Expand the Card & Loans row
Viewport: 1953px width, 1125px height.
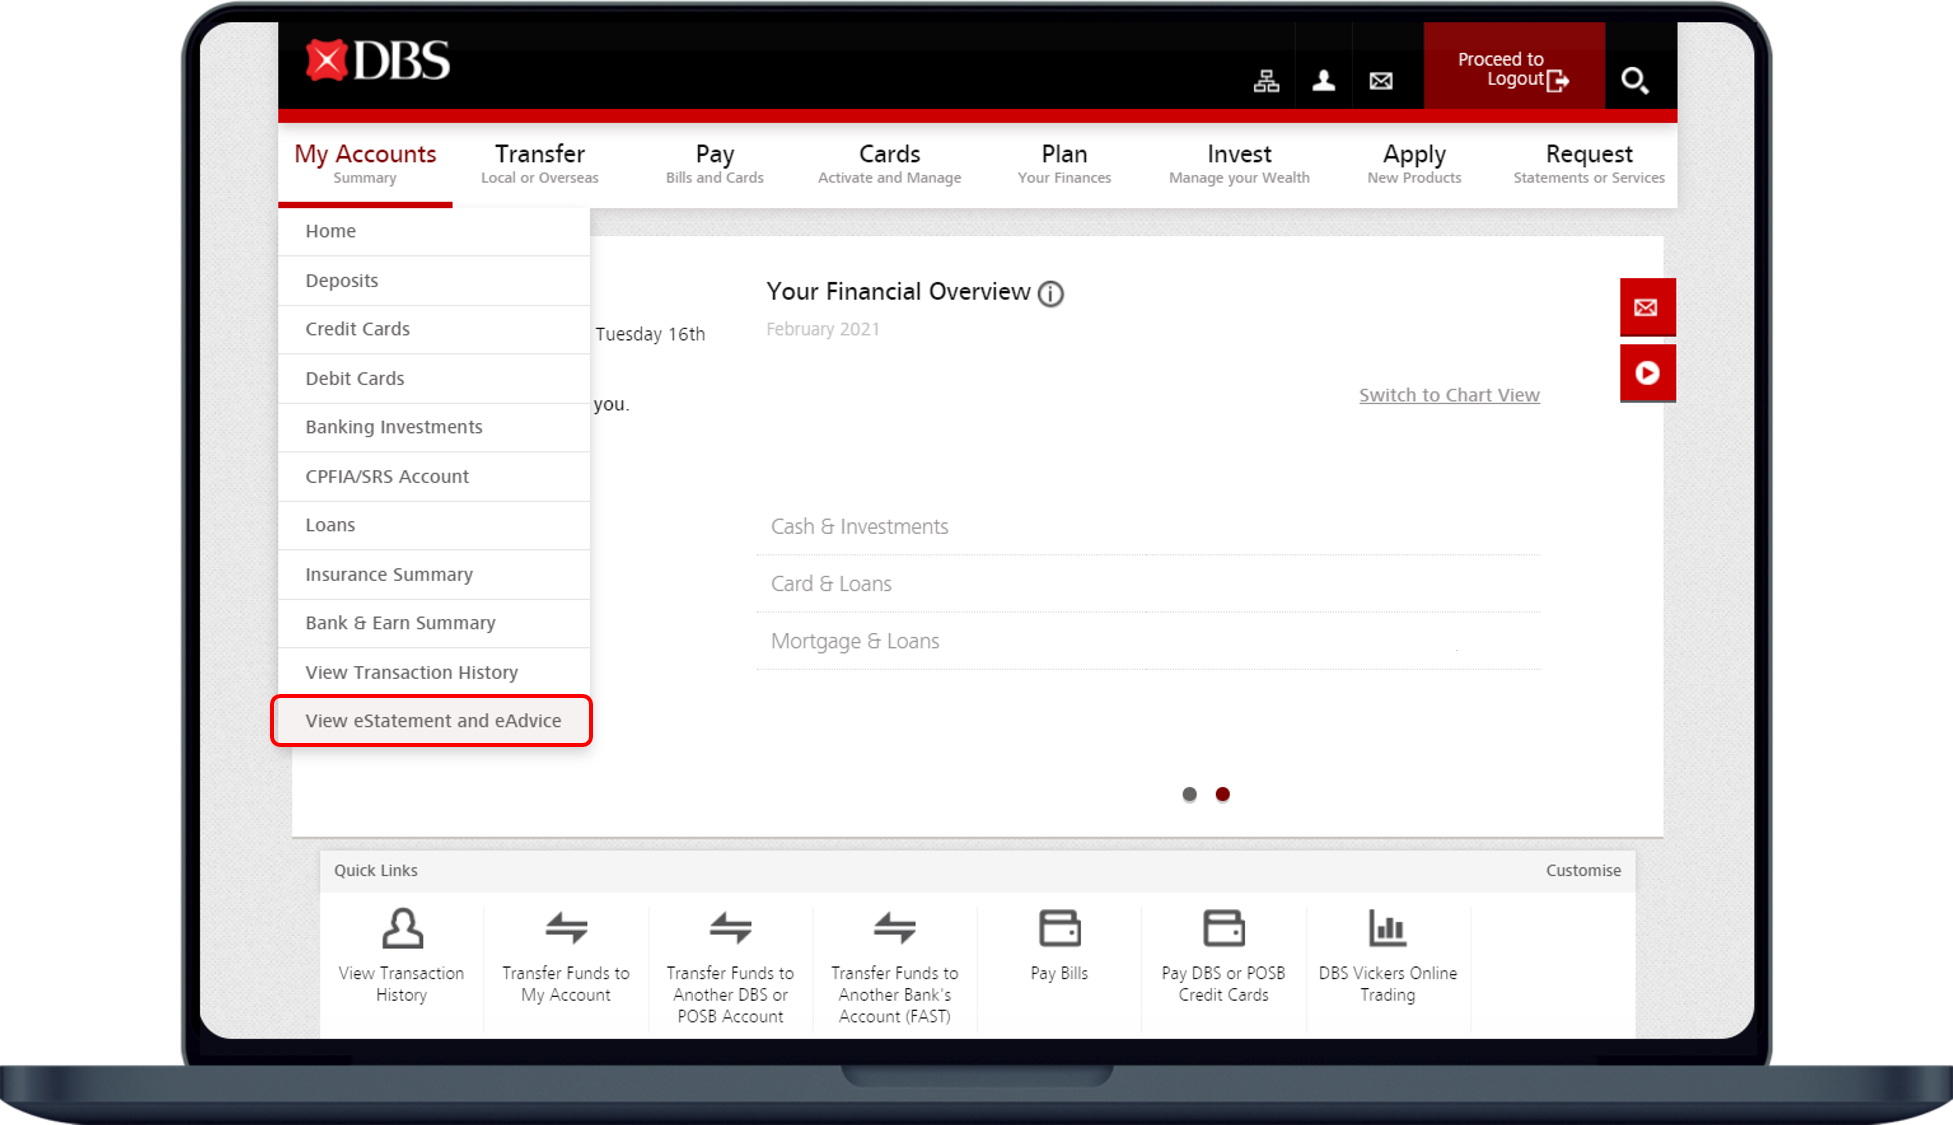pos(1148,584)
